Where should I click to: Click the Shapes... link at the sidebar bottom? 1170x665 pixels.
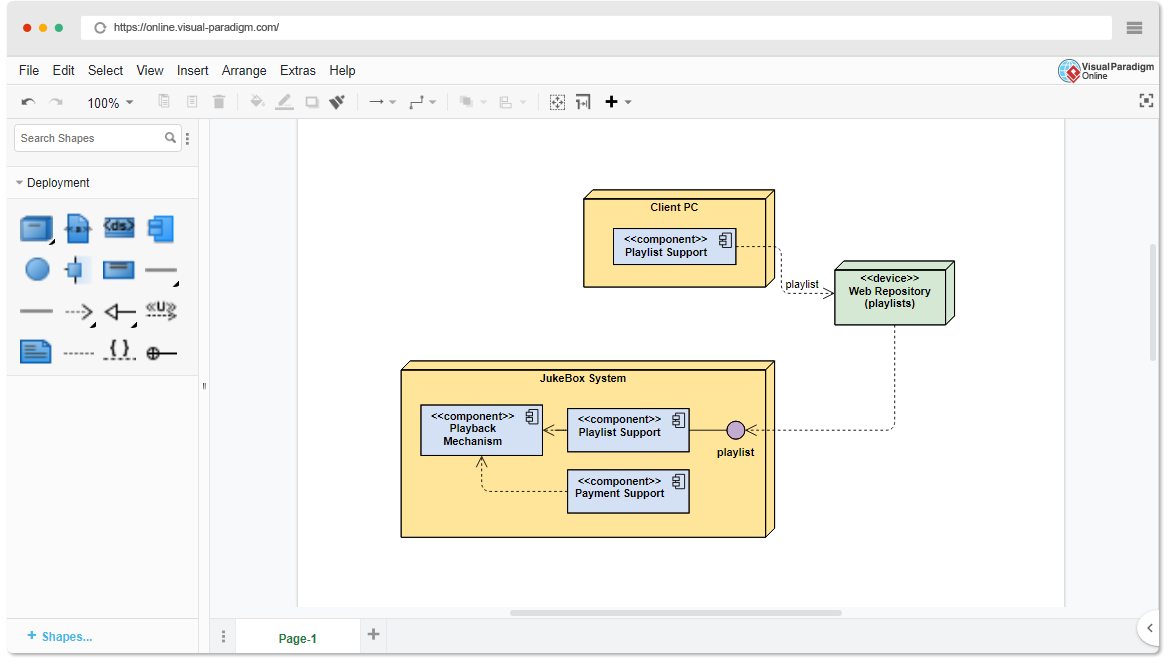click(x=60, y=636)
